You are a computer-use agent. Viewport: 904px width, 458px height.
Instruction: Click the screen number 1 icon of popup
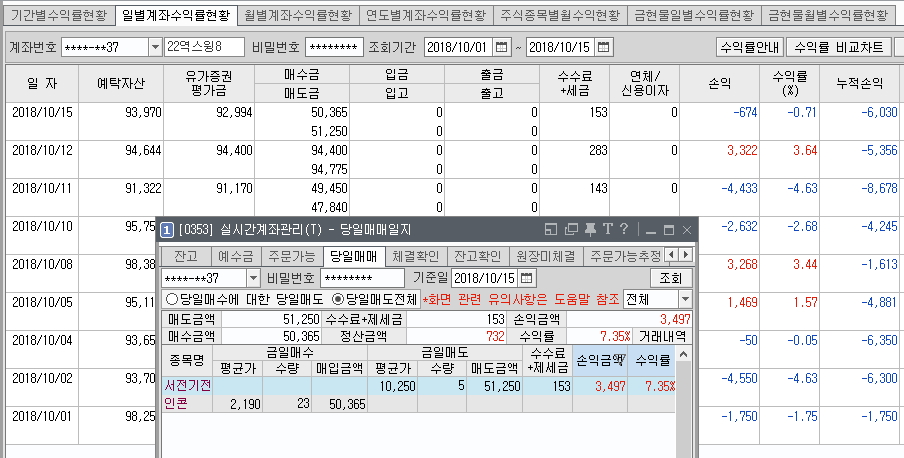(x=166, y=230)
